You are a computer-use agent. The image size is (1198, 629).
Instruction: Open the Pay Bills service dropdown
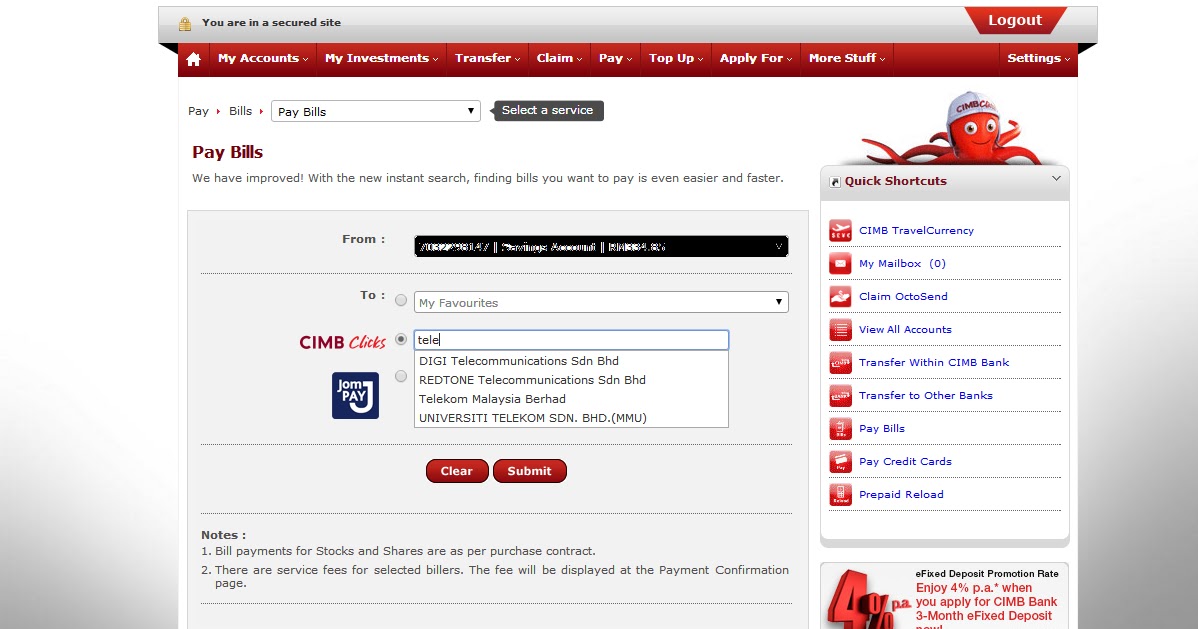coord(376,112)
